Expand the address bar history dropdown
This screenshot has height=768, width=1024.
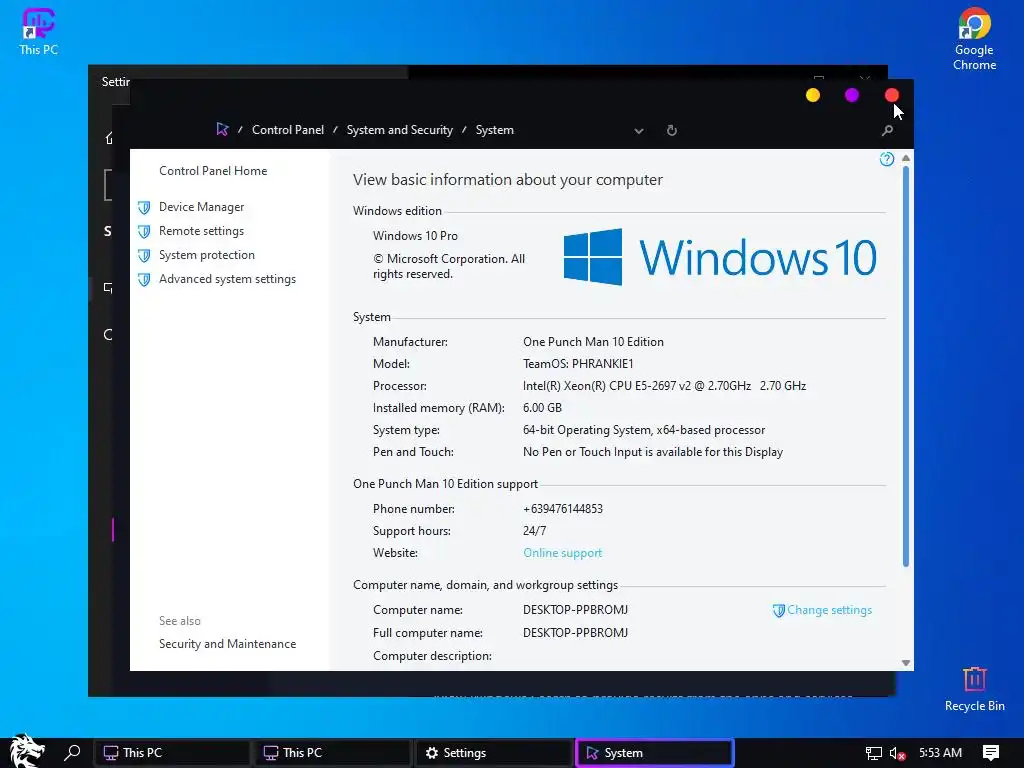point(639,131)
